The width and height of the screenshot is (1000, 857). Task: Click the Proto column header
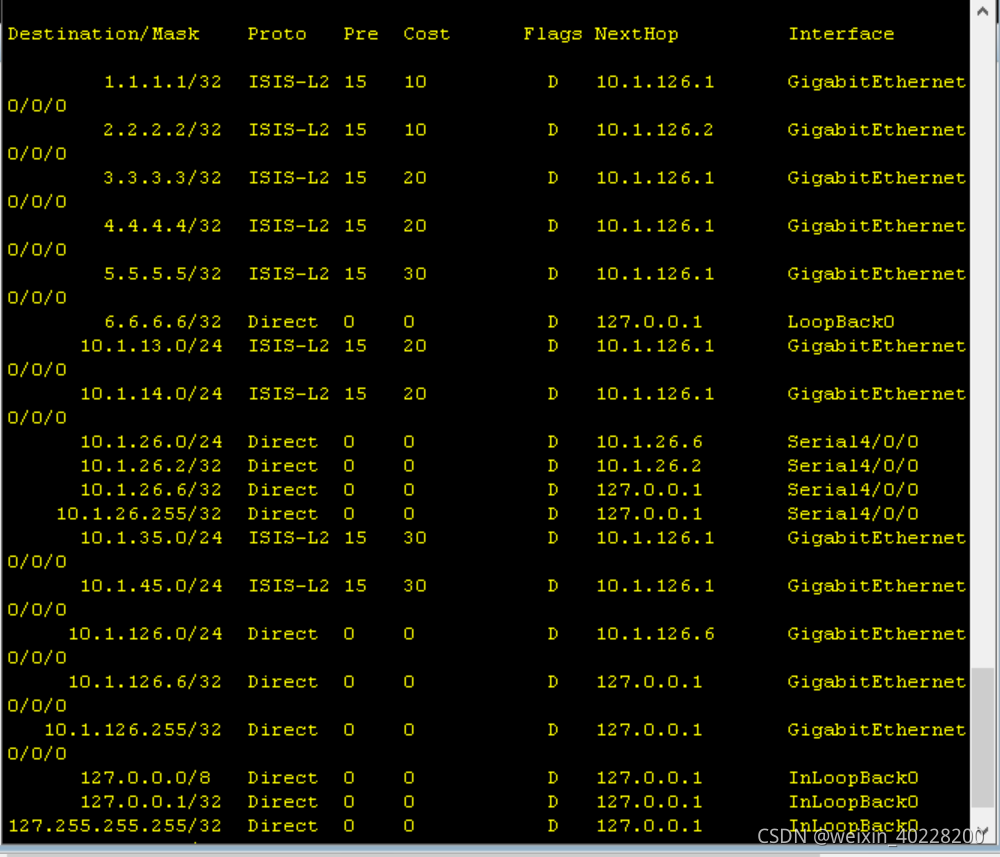coord(277,34)
